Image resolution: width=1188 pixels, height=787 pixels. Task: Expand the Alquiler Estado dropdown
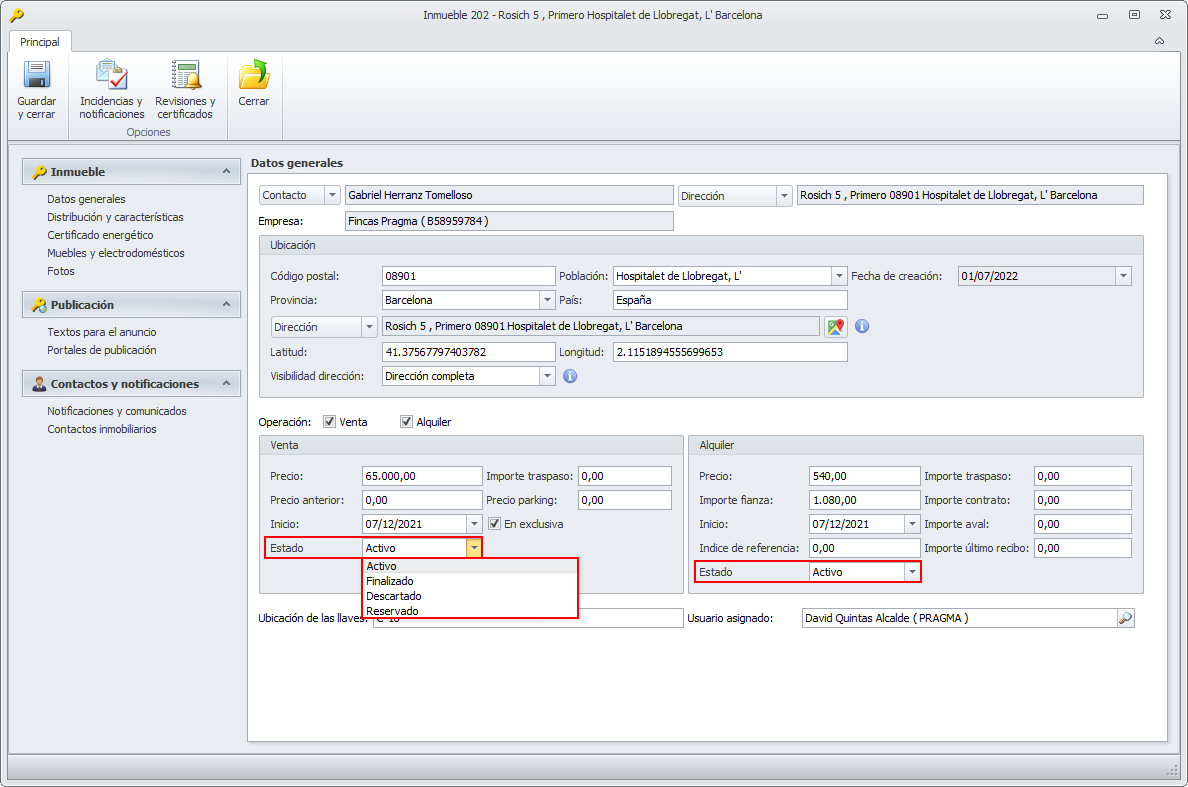coord(911,573)
